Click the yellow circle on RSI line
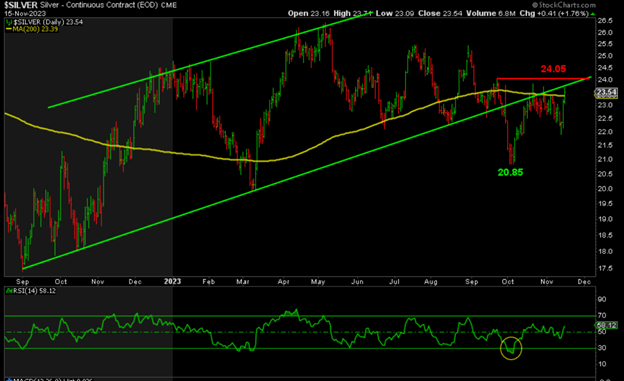The image size is (624, 381). click(511, 348)
